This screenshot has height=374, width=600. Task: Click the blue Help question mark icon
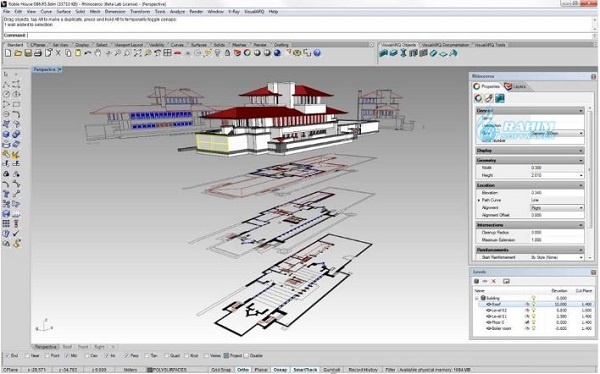[x=317, y=53]
